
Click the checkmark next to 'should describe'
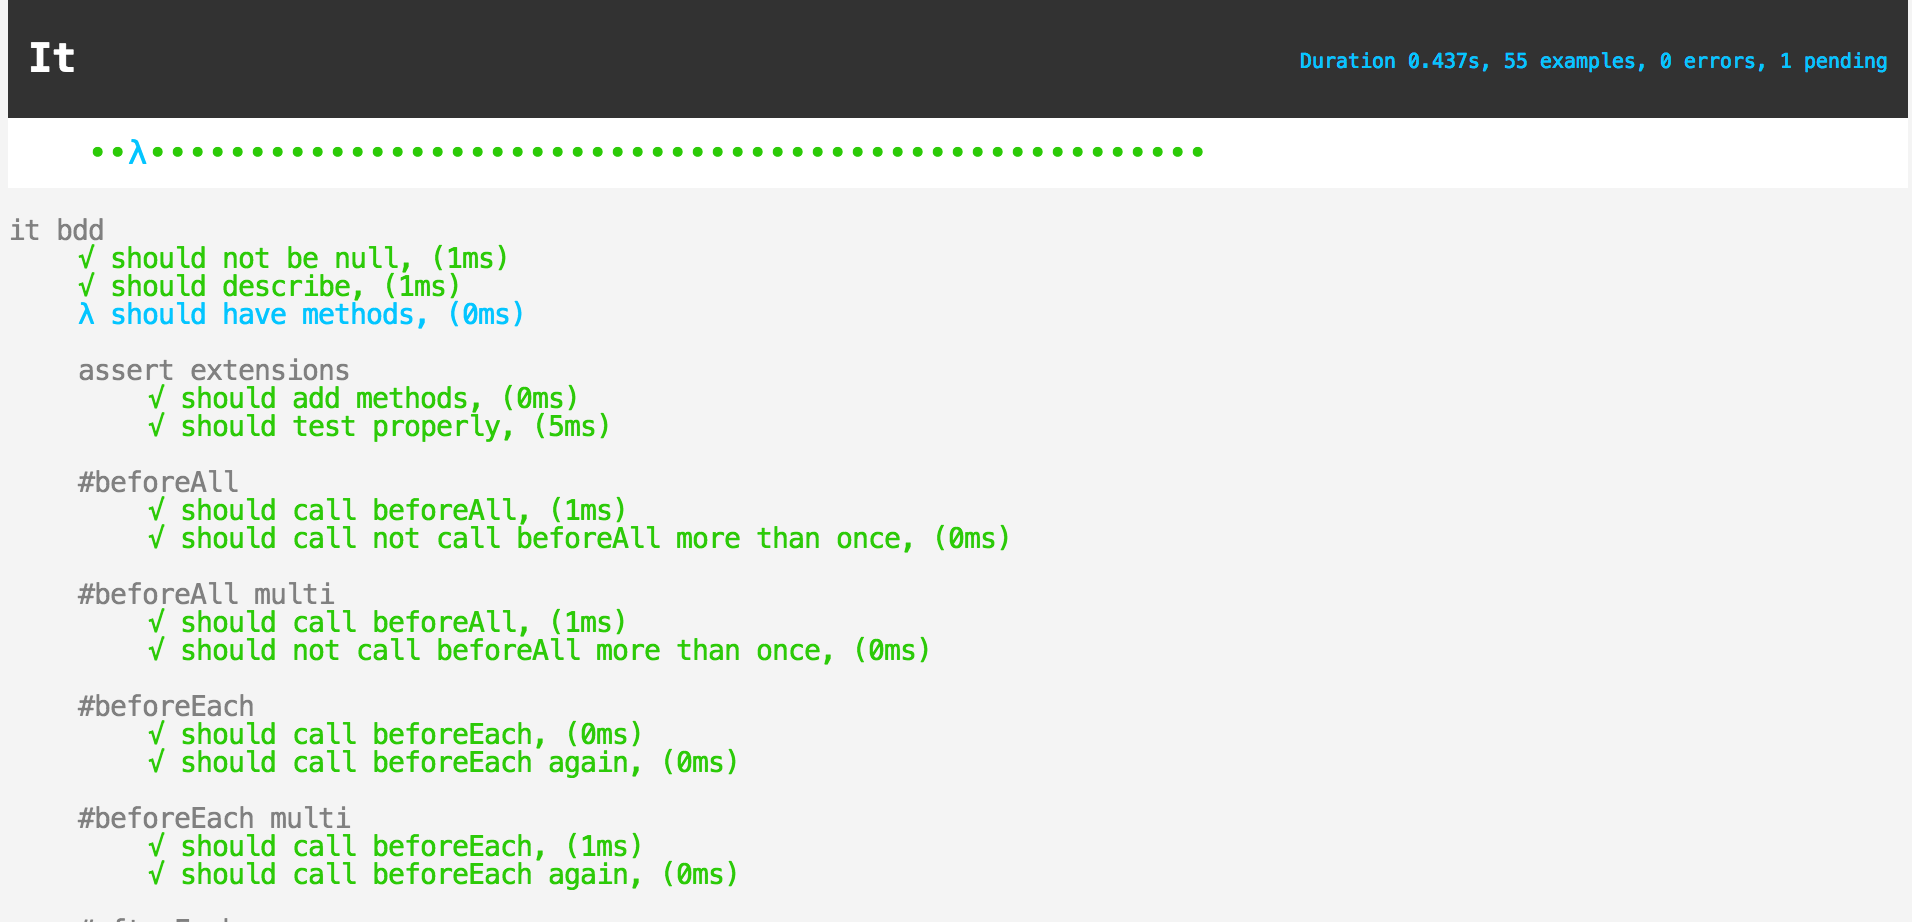tap(87, 287)
